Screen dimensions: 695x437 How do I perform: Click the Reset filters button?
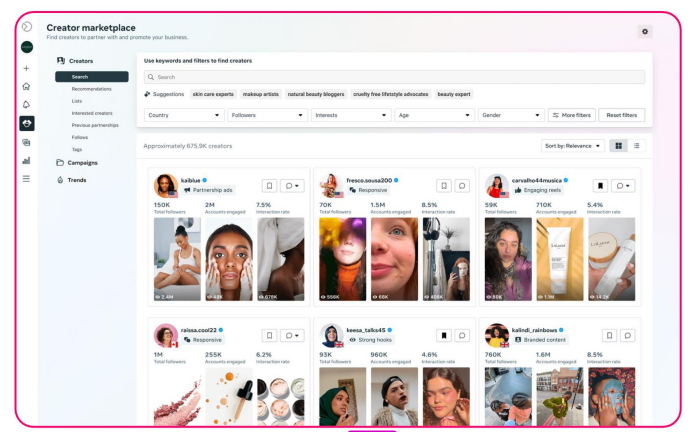621,115
